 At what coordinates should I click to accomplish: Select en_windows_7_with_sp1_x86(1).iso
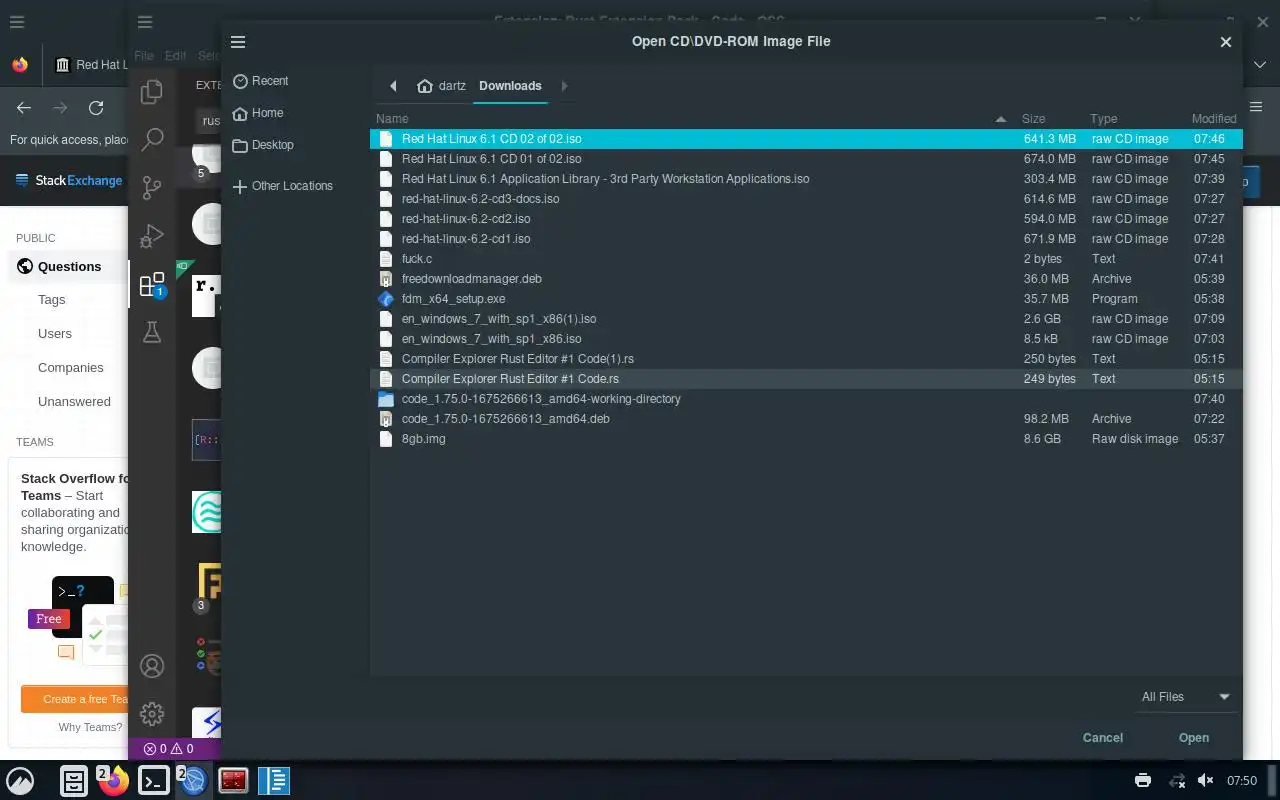tap(806, 319)
